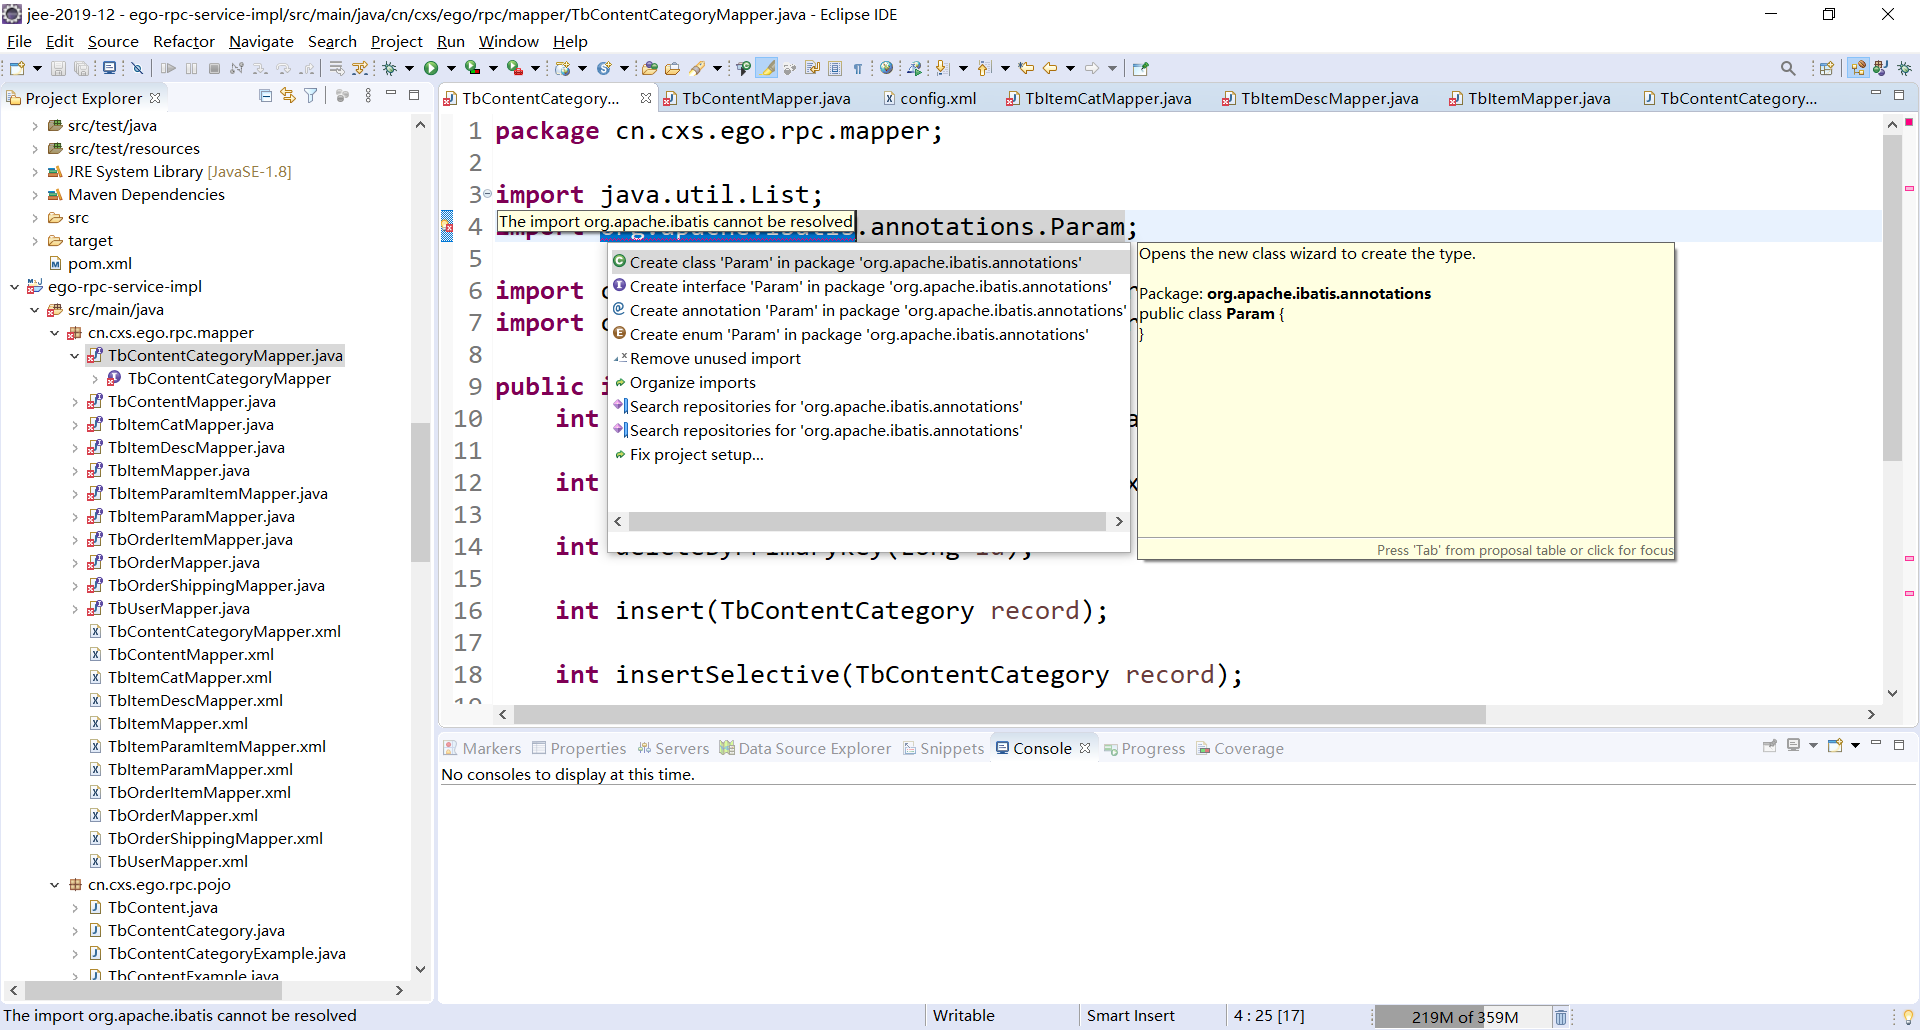This screenshot has height=1030, width=1920.
Task: Toggle Block Selection mode
Action: click(835, 68)
